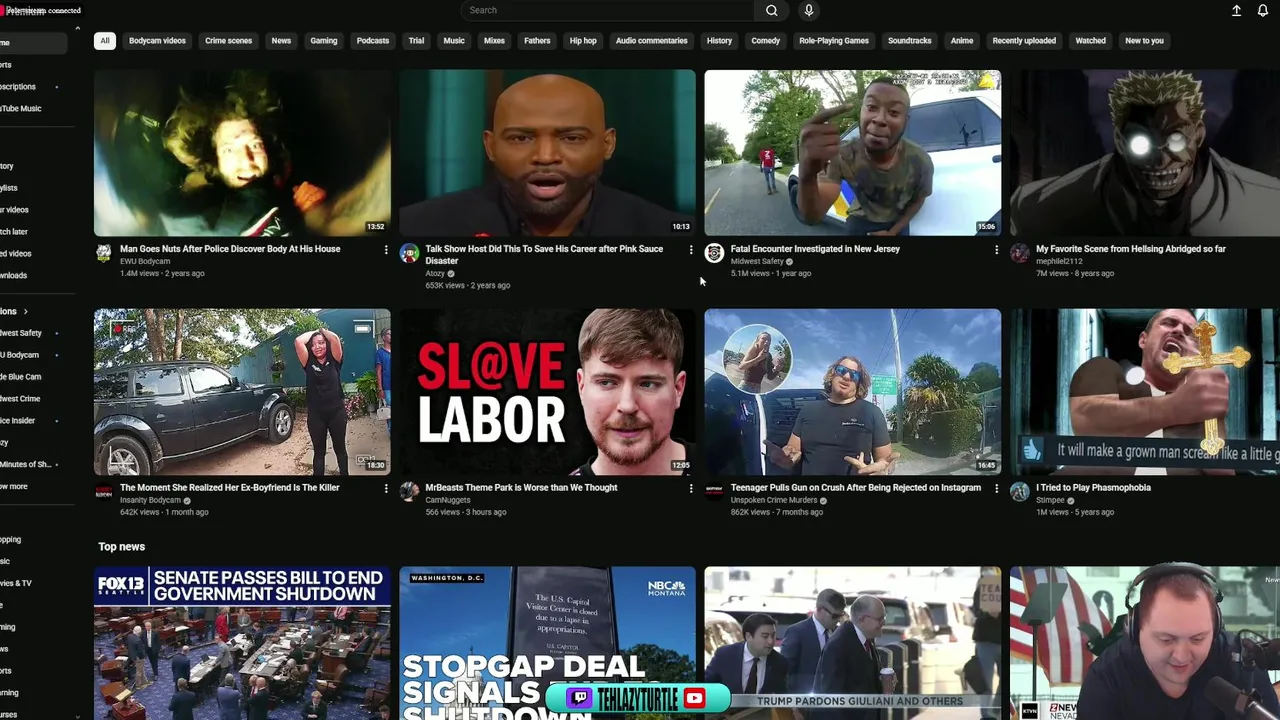Select the New to you chip
This screenshot has height=720, width=1280.
tap(1144, 41)
